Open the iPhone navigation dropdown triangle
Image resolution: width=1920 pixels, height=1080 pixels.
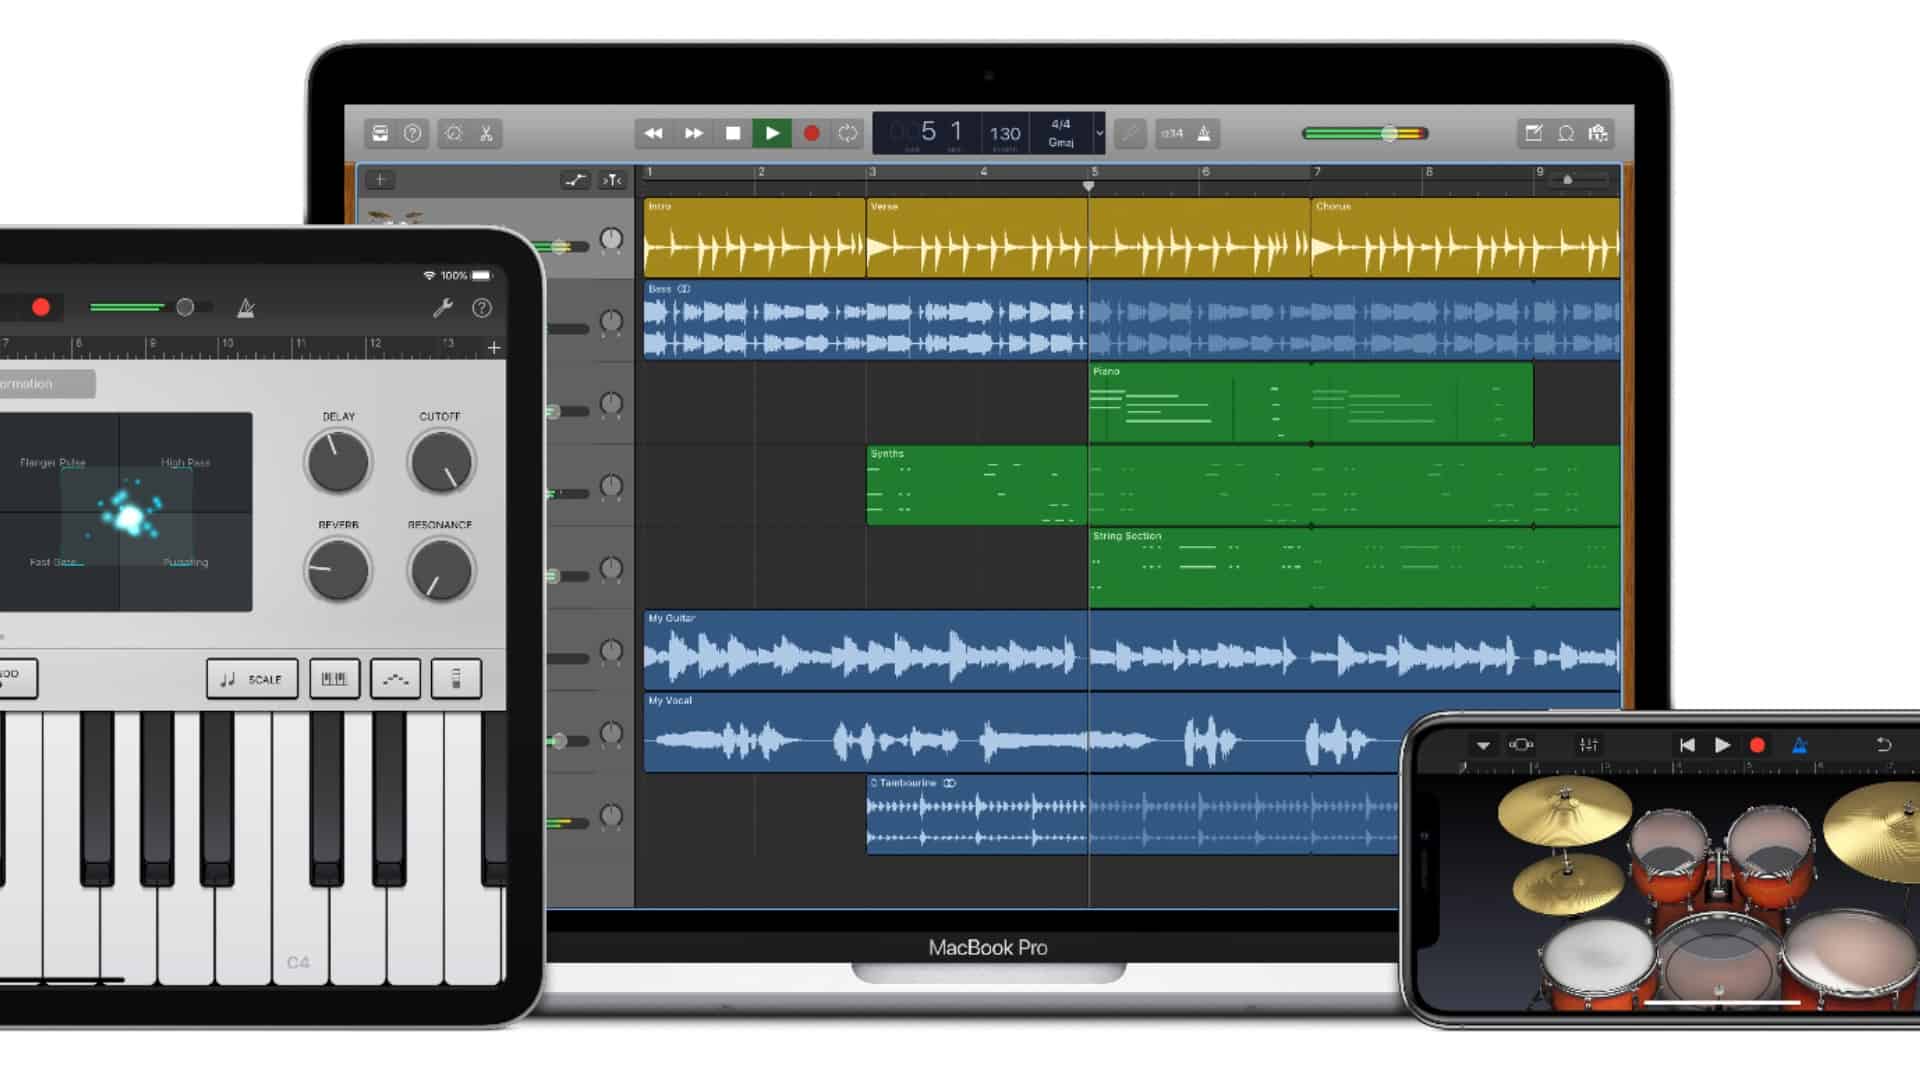(1483, 745)
